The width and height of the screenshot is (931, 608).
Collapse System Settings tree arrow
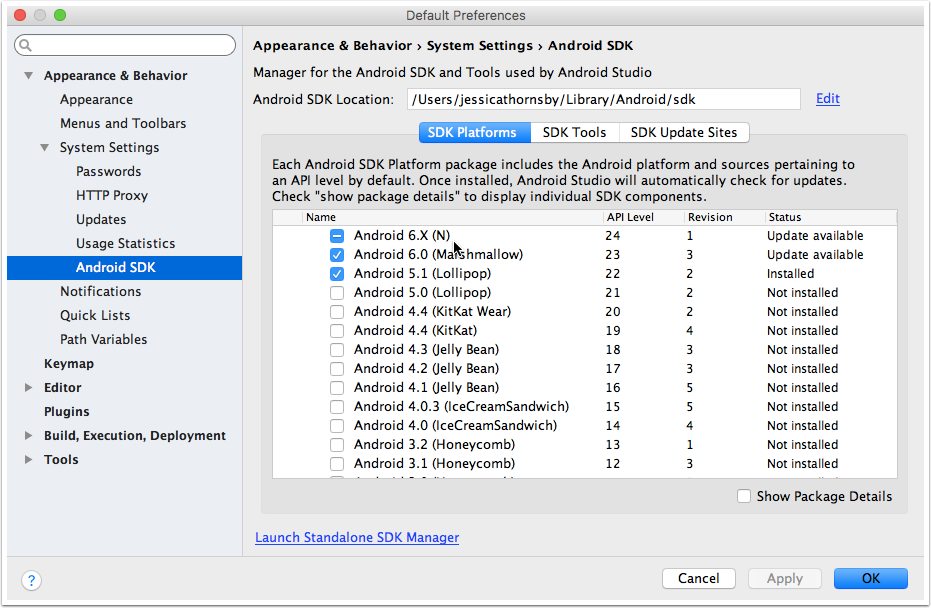tap(45, 147)
